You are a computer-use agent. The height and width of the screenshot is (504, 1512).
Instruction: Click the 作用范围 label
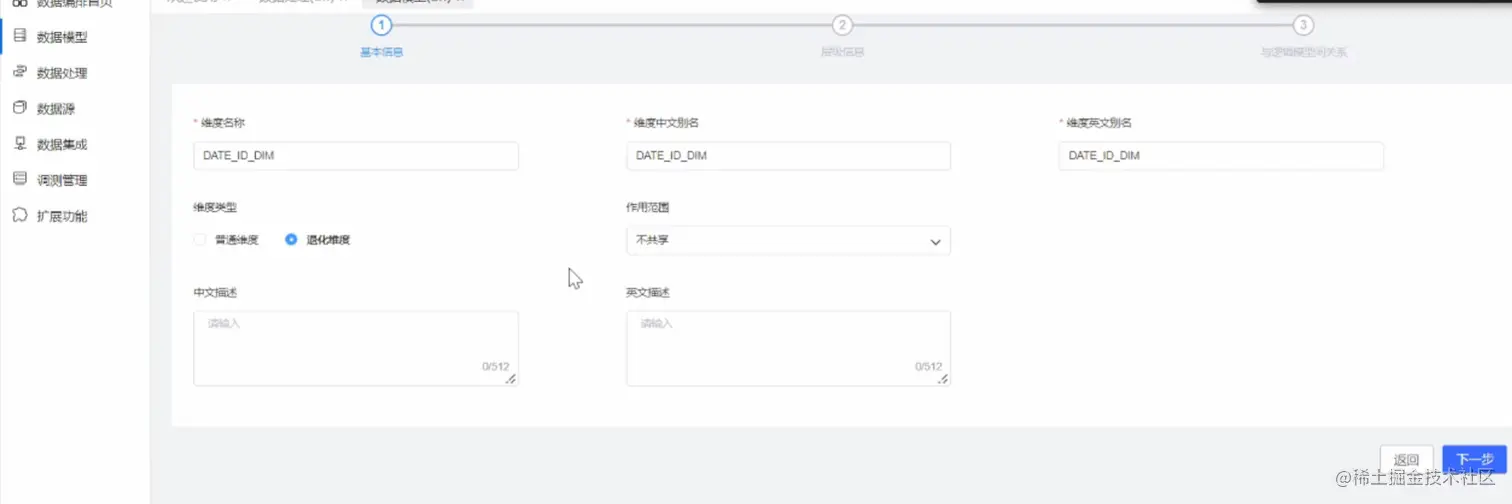[647, 208]
